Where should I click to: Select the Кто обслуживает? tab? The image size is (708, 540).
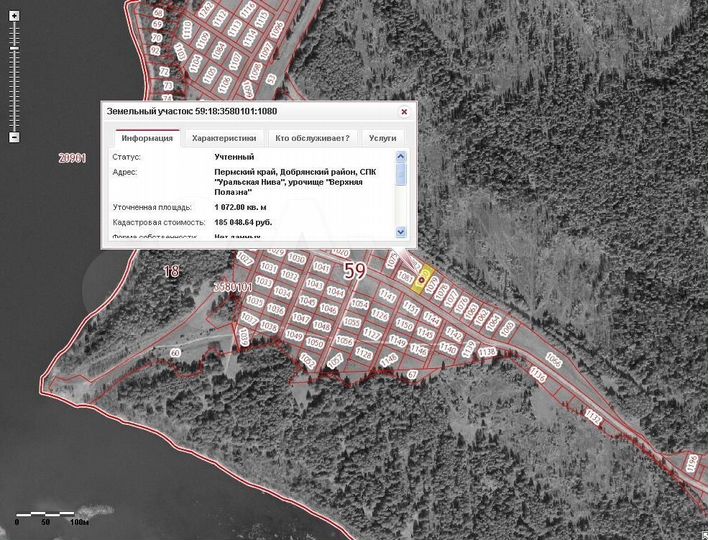point(312,138)
